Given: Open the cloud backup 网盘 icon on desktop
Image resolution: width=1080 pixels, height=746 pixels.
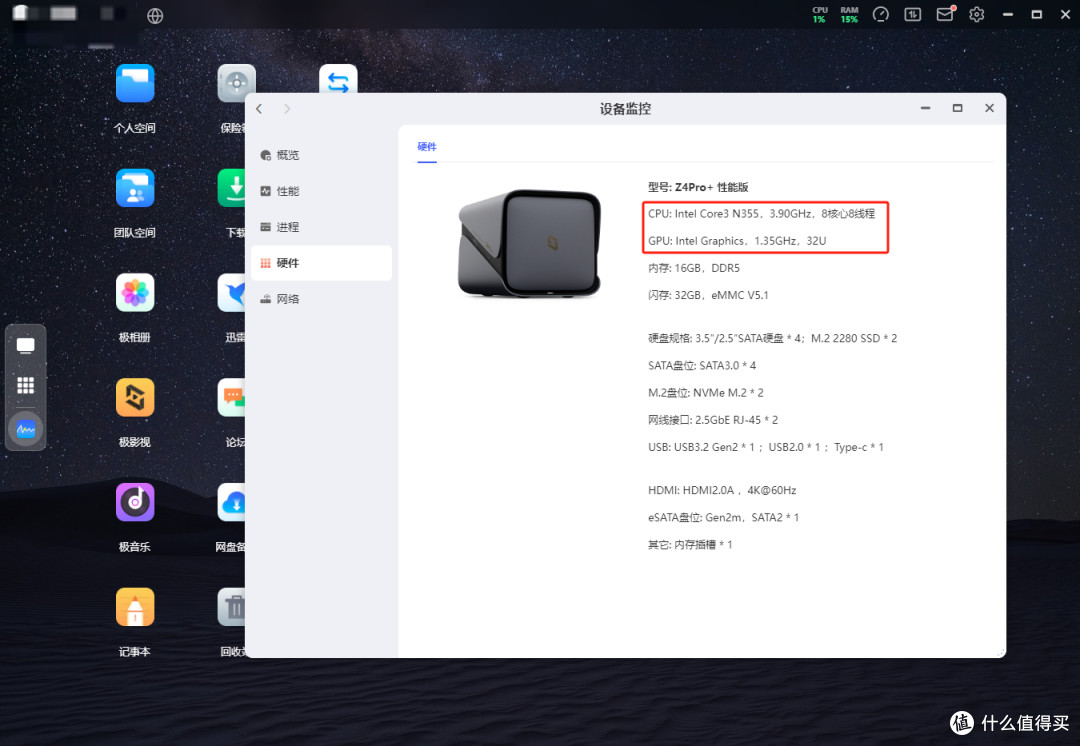Looking at the screenshot, I should [x=231, y=502].
